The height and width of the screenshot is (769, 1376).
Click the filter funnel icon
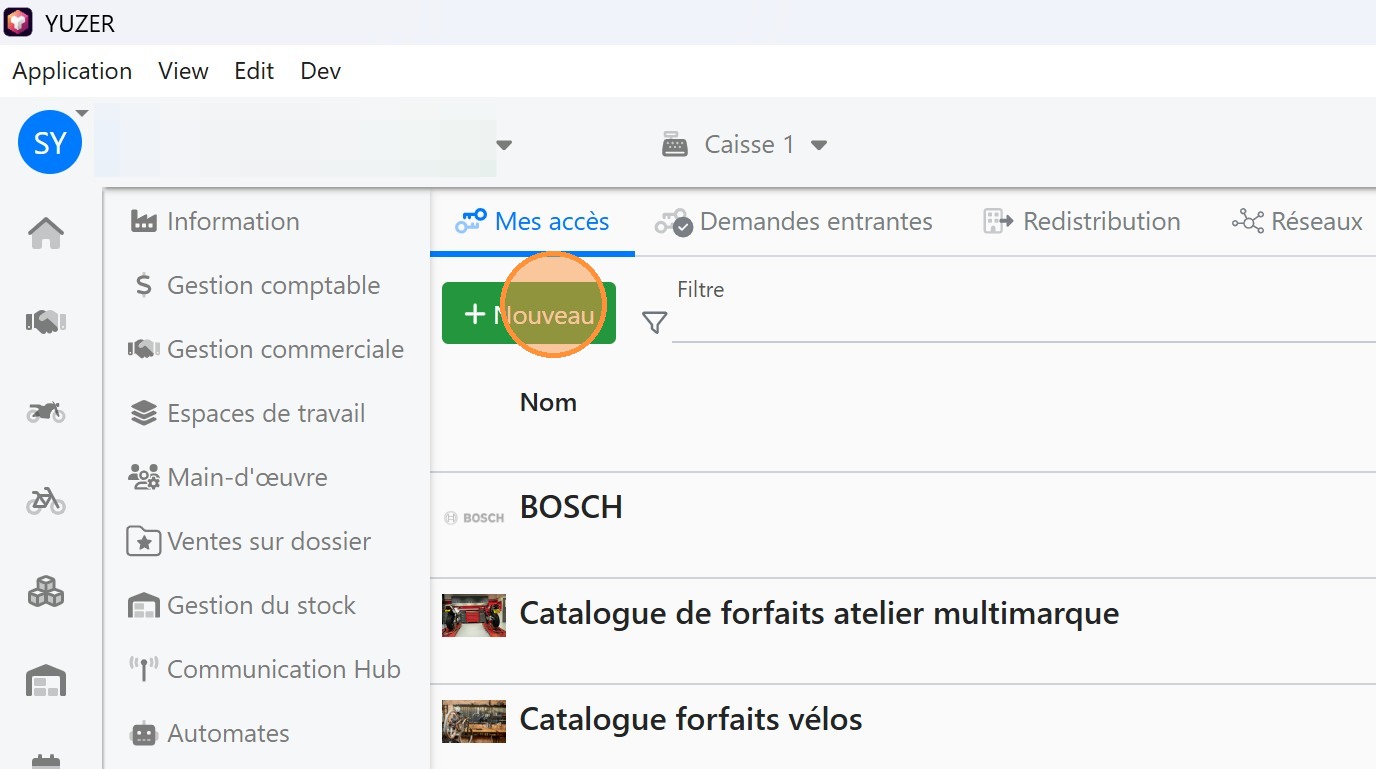[x=654, y=322]
